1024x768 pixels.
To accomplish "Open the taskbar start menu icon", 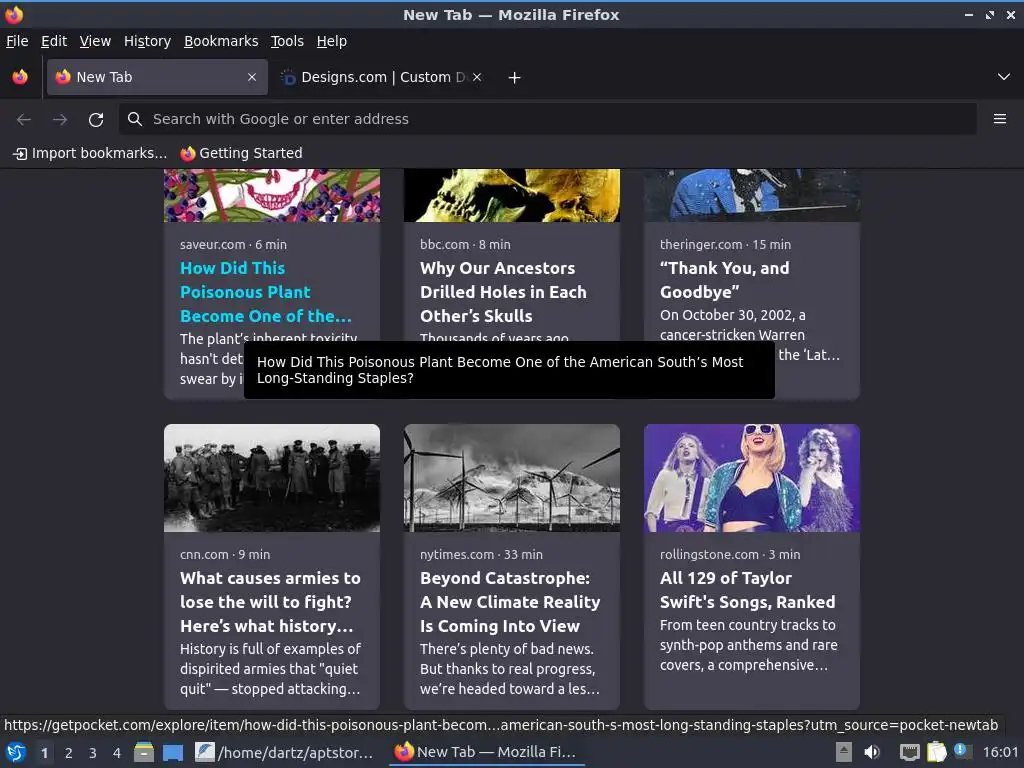I will (16, 753).
